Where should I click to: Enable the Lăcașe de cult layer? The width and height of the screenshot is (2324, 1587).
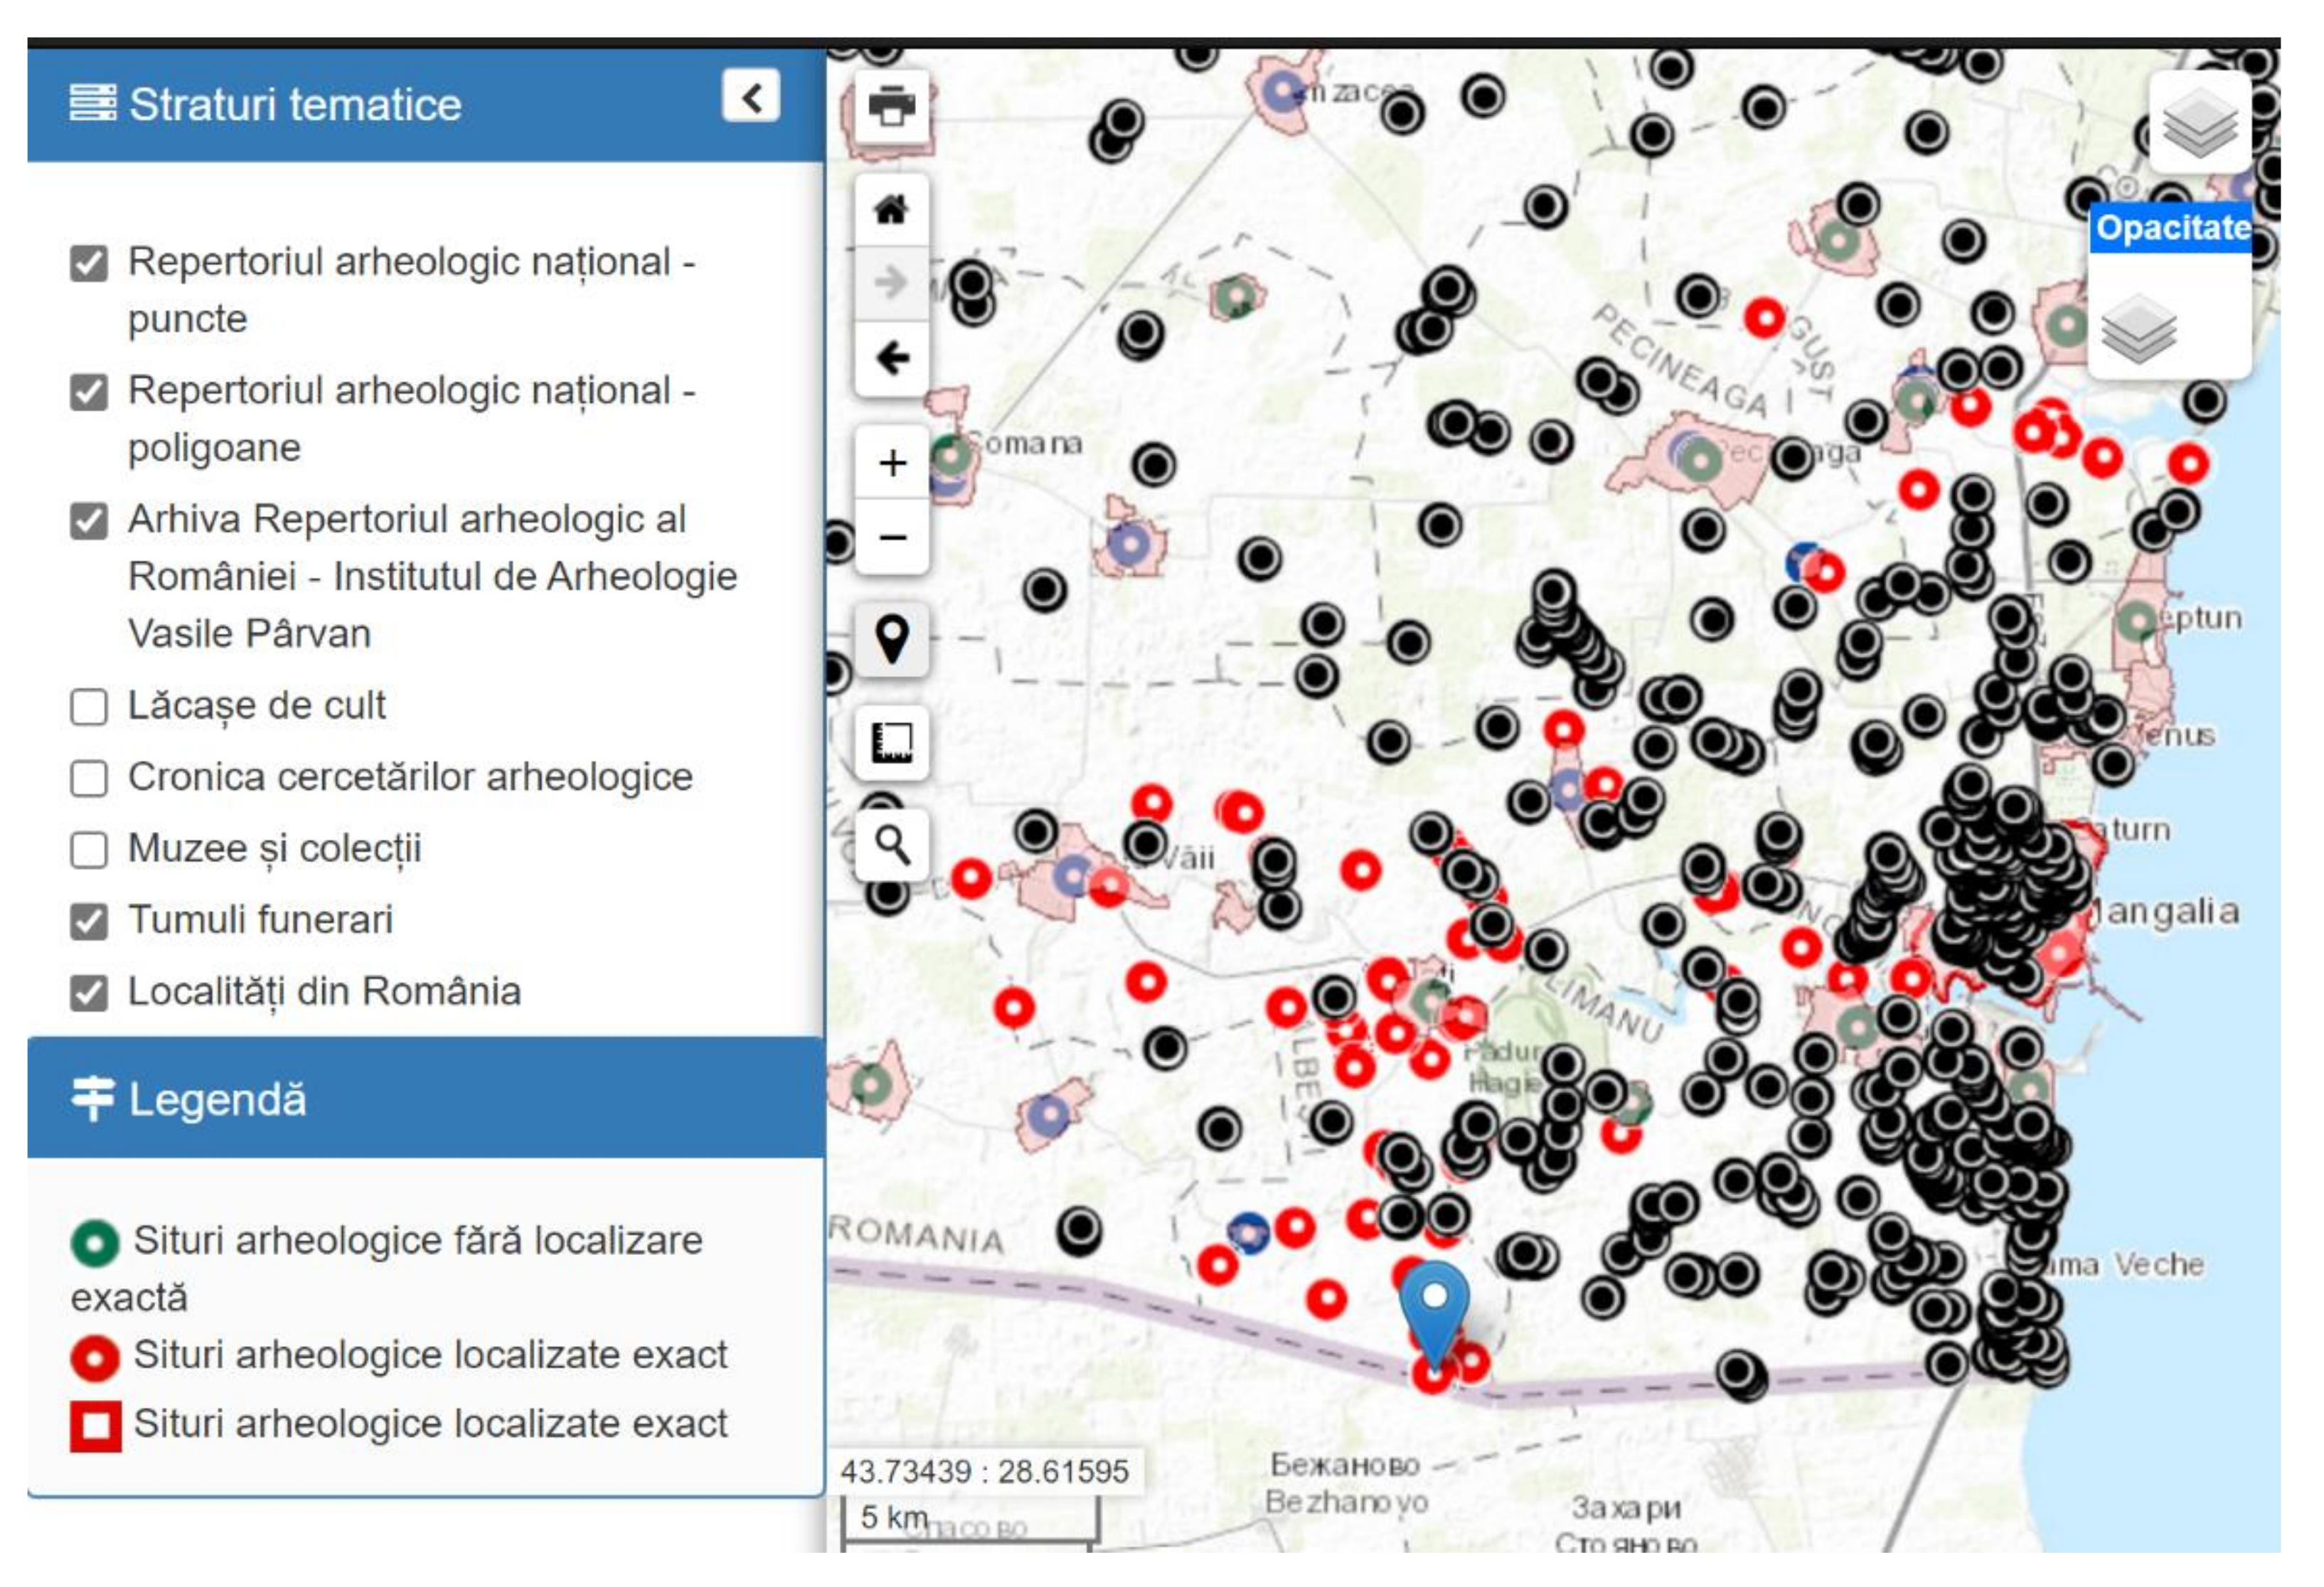point(89,706)
